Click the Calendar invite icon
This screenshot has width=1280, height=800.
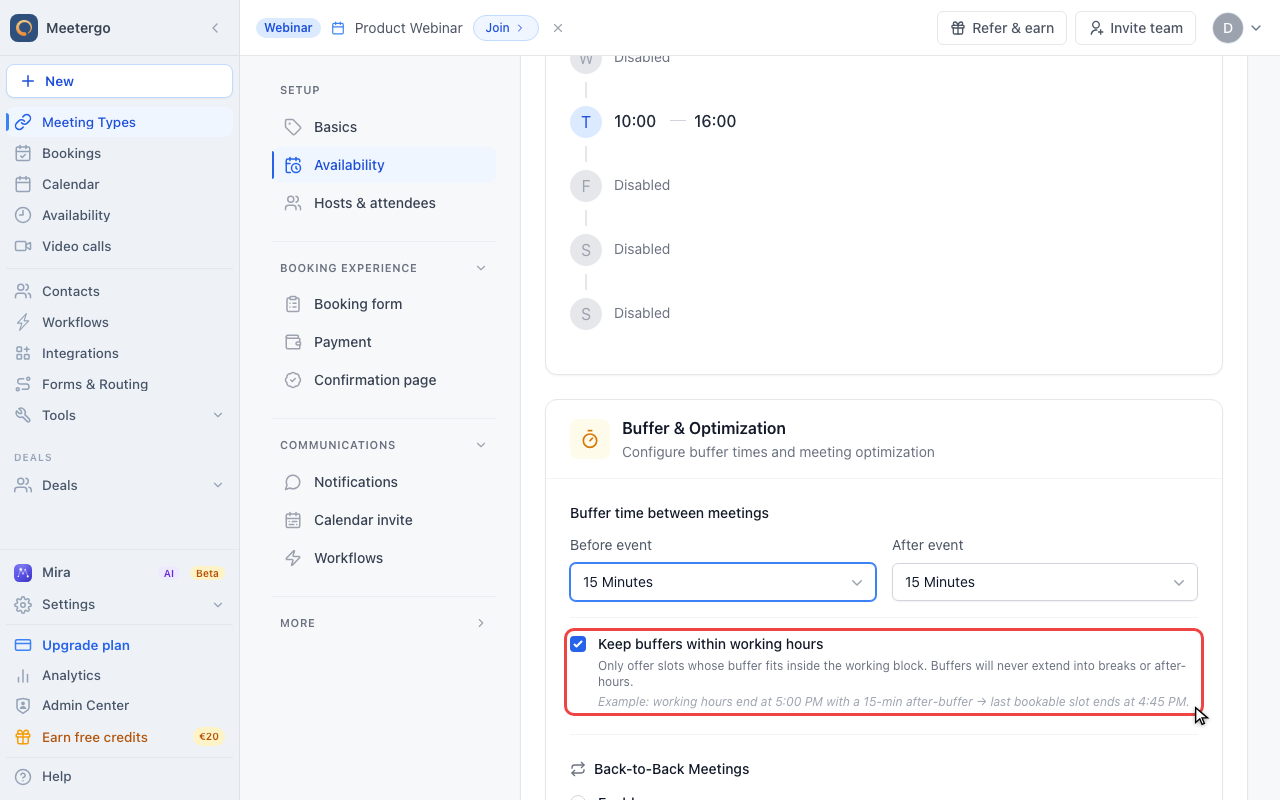293,520
